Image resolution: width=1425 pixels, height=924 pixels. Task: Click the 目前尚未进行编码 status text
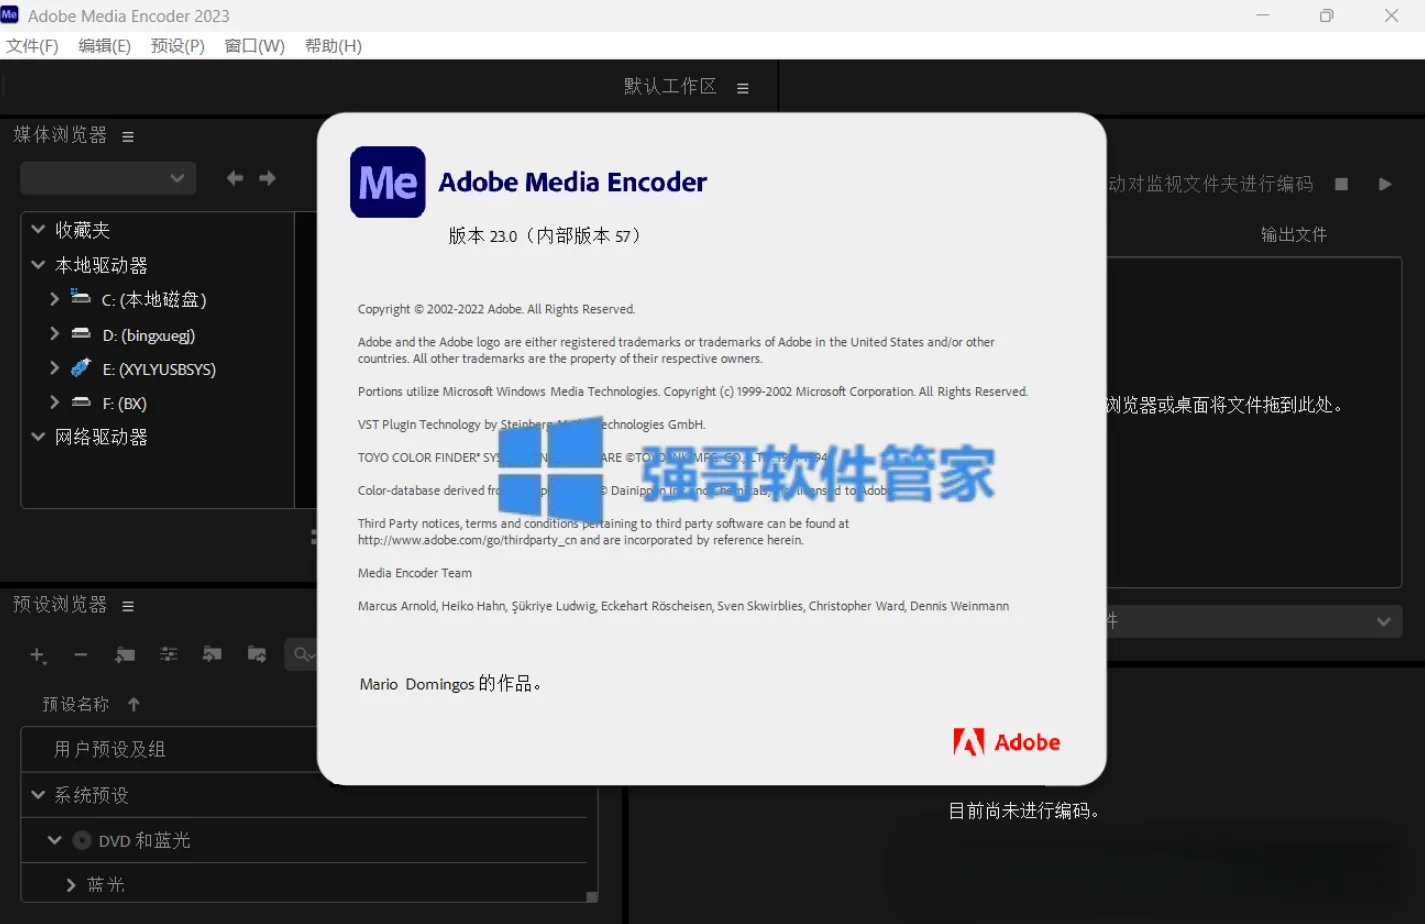[1024, 811]
